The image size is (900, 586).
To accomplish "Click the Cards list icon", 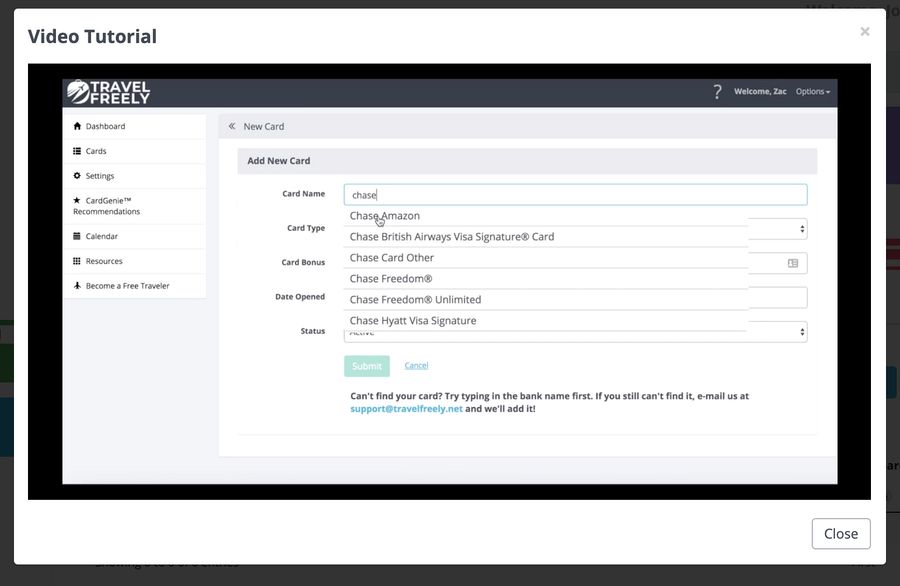I will [77, 151].
